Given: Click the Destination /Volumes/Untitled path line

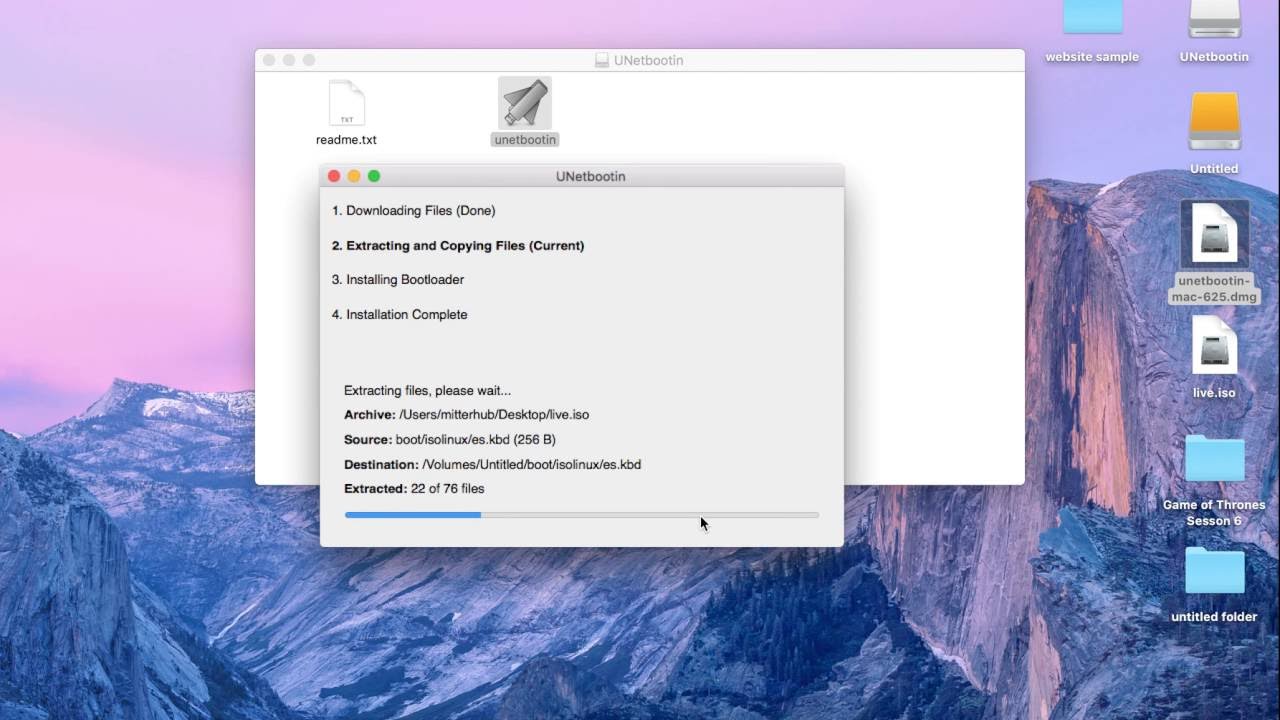Looking at the screenshot, I should (493, 465).
